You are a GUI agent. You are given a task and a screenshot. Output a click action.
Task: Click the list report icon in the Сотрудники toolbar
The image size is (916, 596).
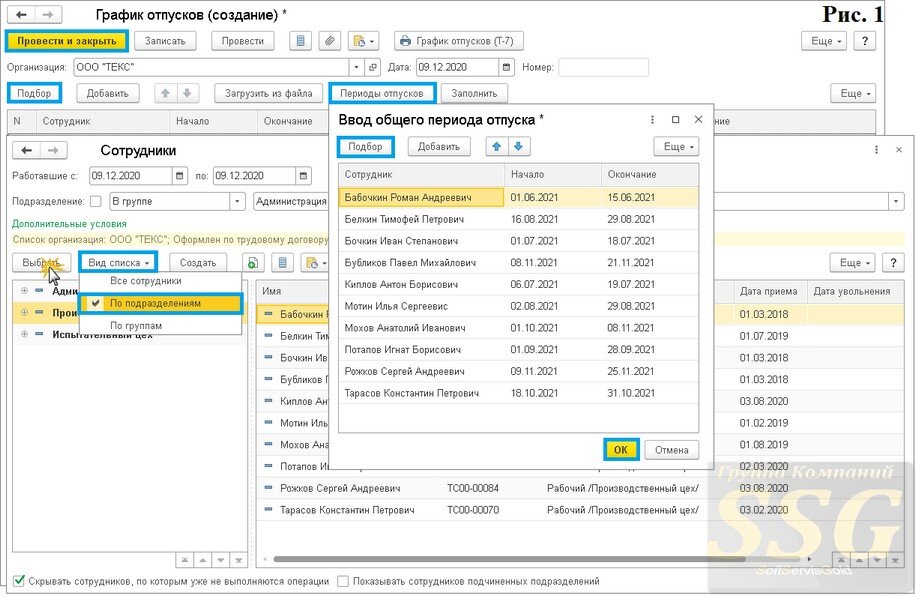coord(283,263)
